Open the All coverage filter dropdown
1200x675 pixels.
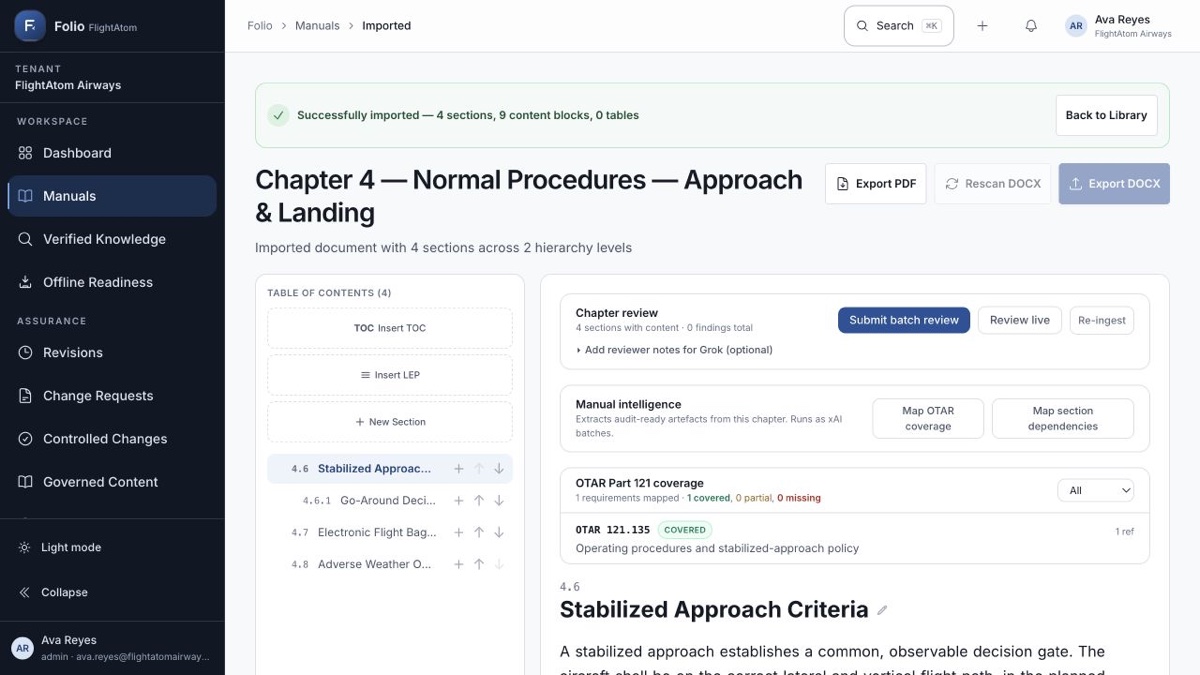1096,491
